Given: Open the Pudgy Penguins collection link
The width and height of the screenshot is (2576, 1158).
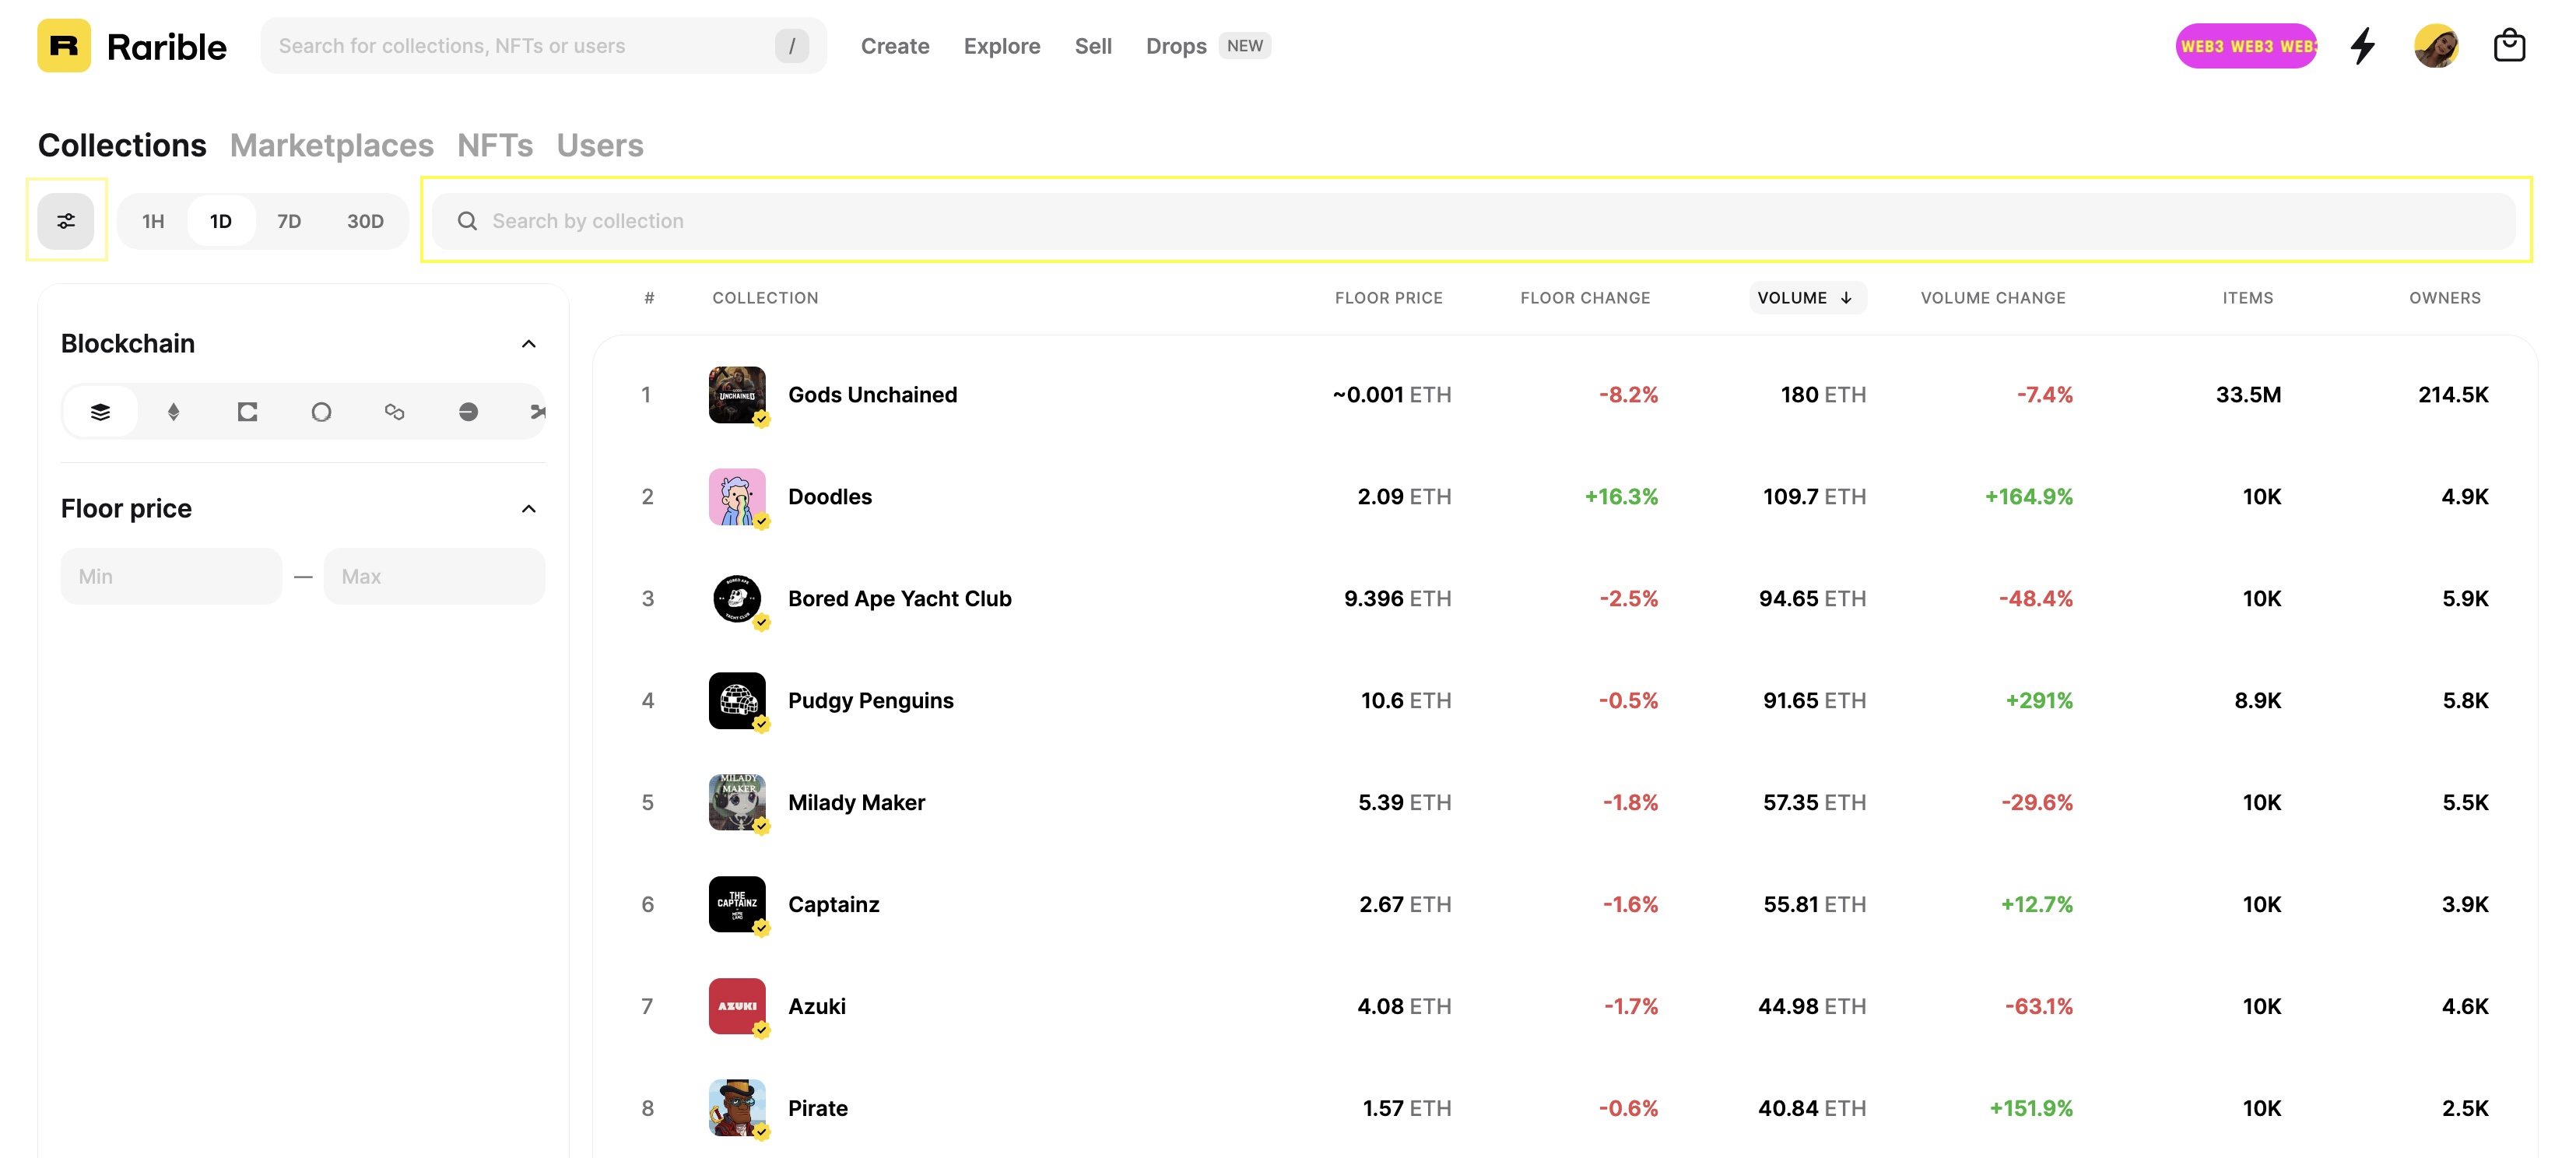Looking at the screenshot, I should pos(871,701).
